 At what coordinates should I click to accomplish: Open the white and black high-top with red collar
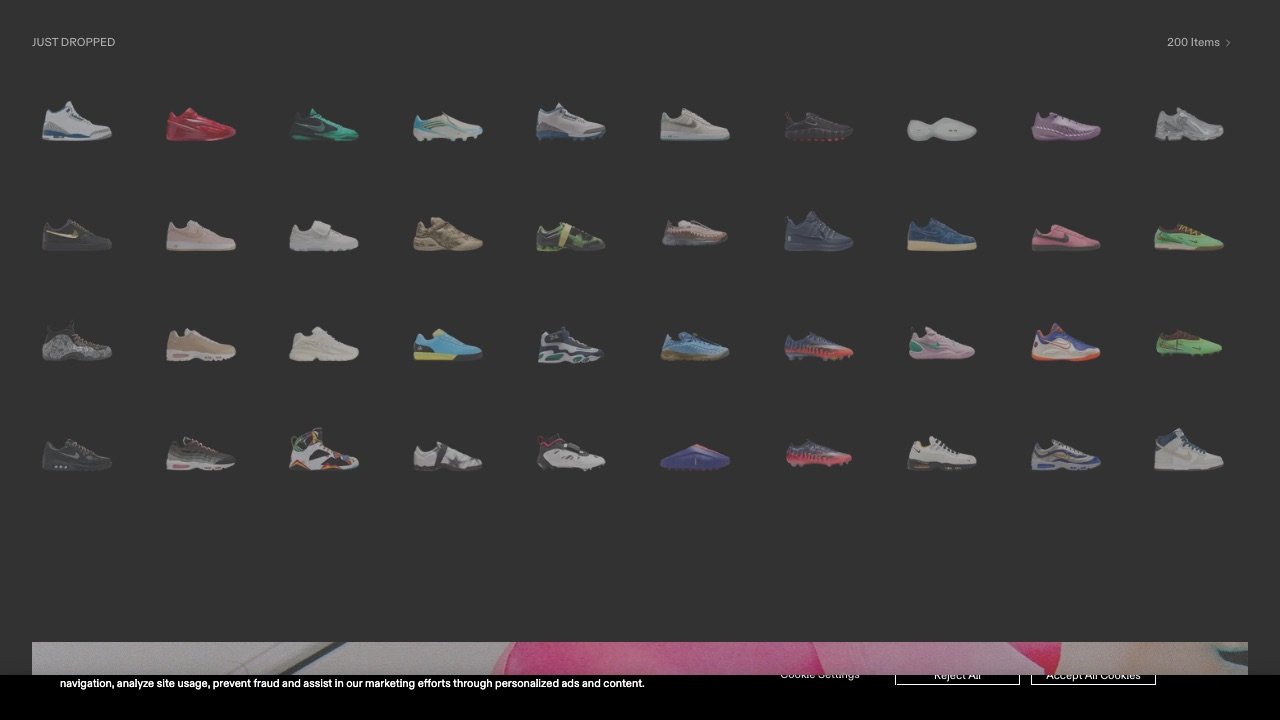[x=571, y=453]
